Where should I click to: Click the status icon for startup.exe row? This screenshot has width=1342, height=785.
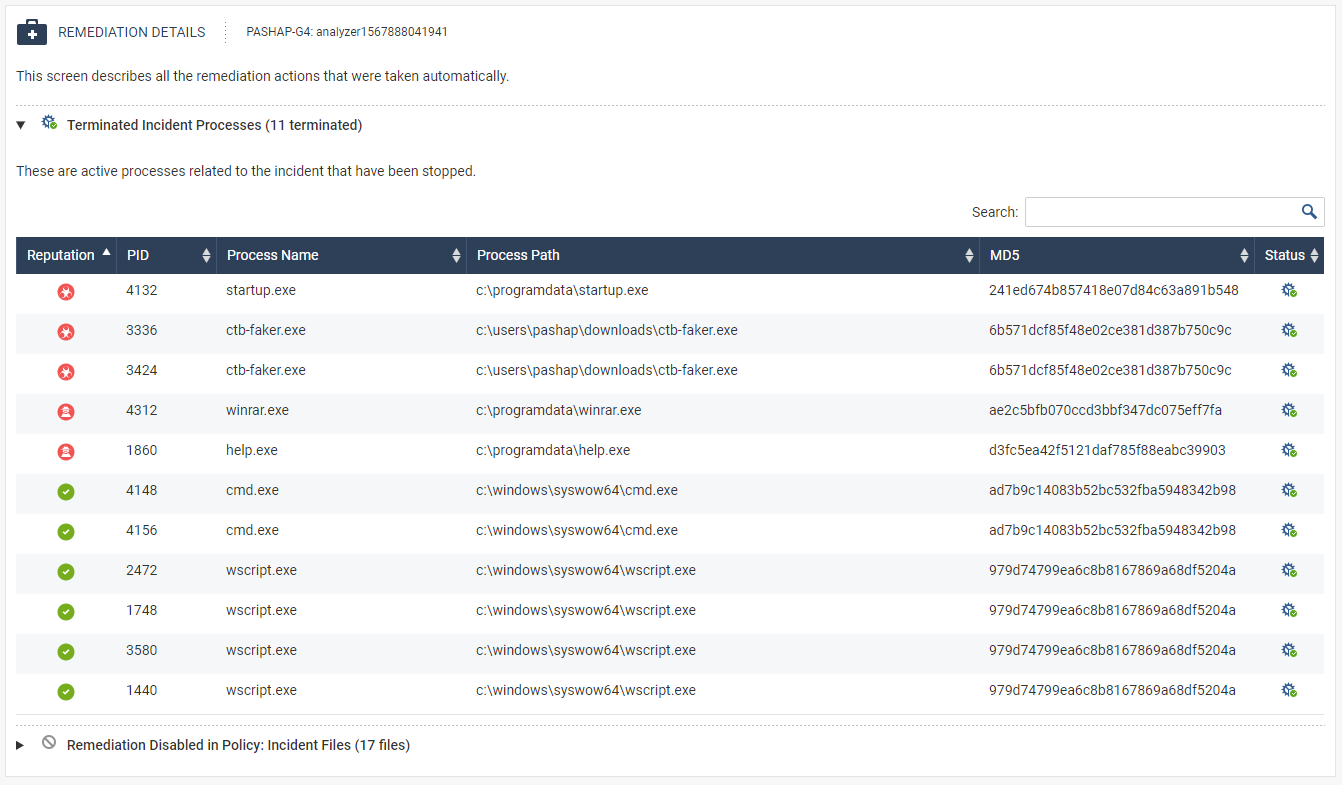1289,291
